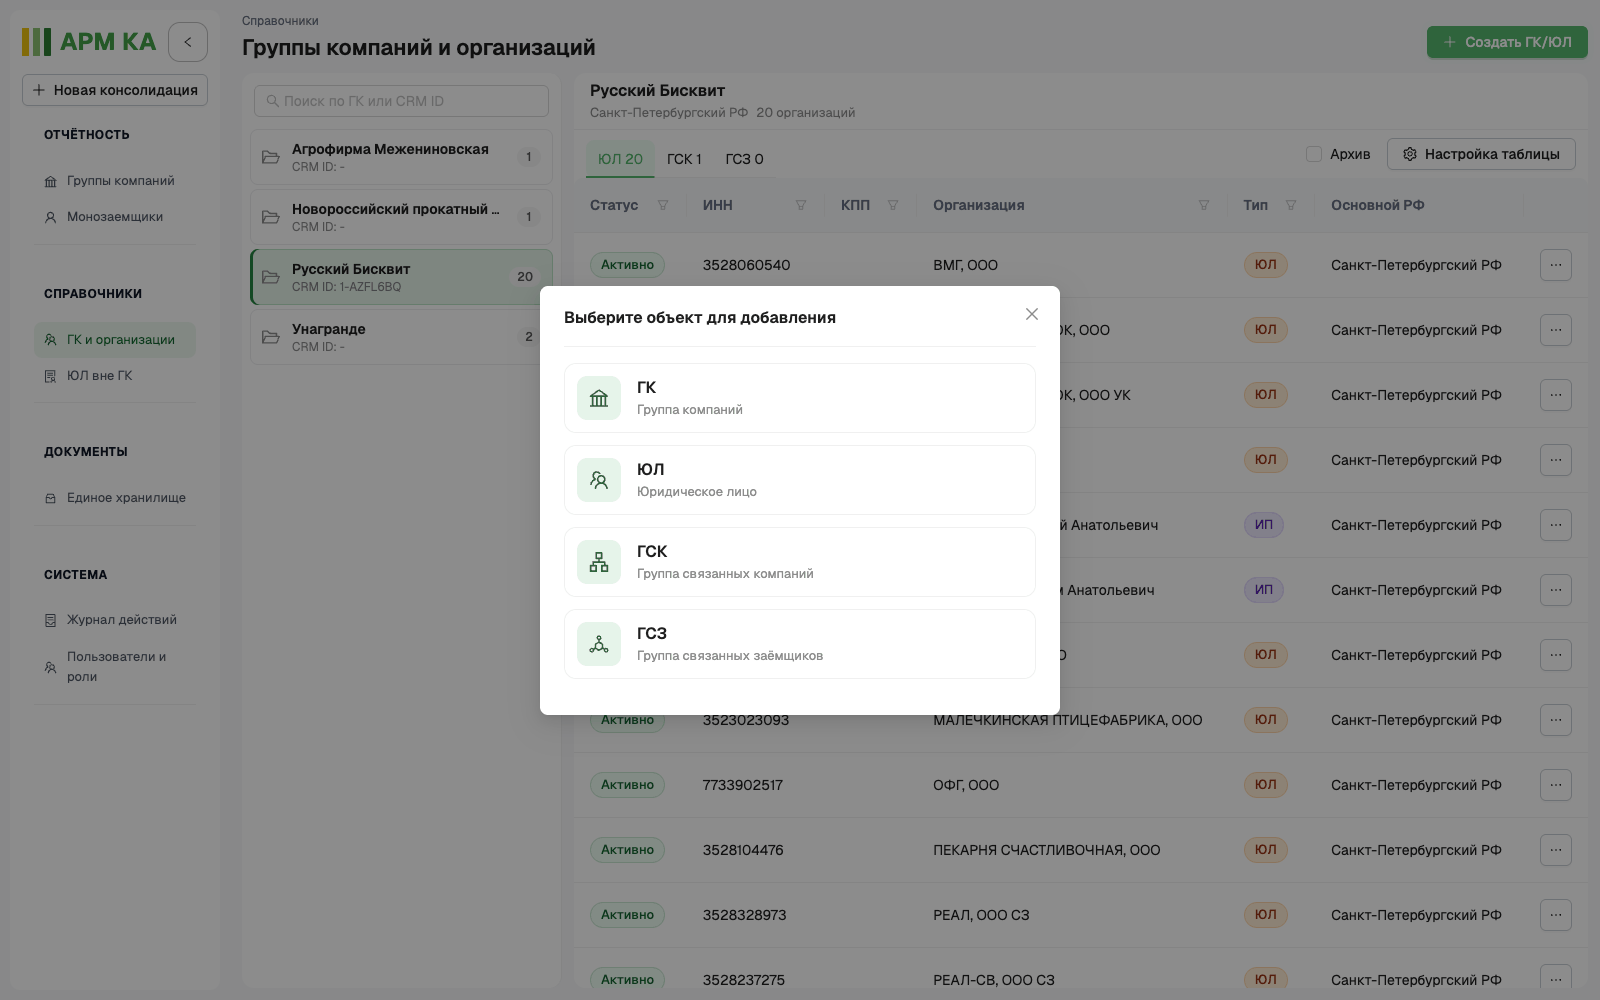Choose ЮЛ Юридическое лицо option

point(800,480)
